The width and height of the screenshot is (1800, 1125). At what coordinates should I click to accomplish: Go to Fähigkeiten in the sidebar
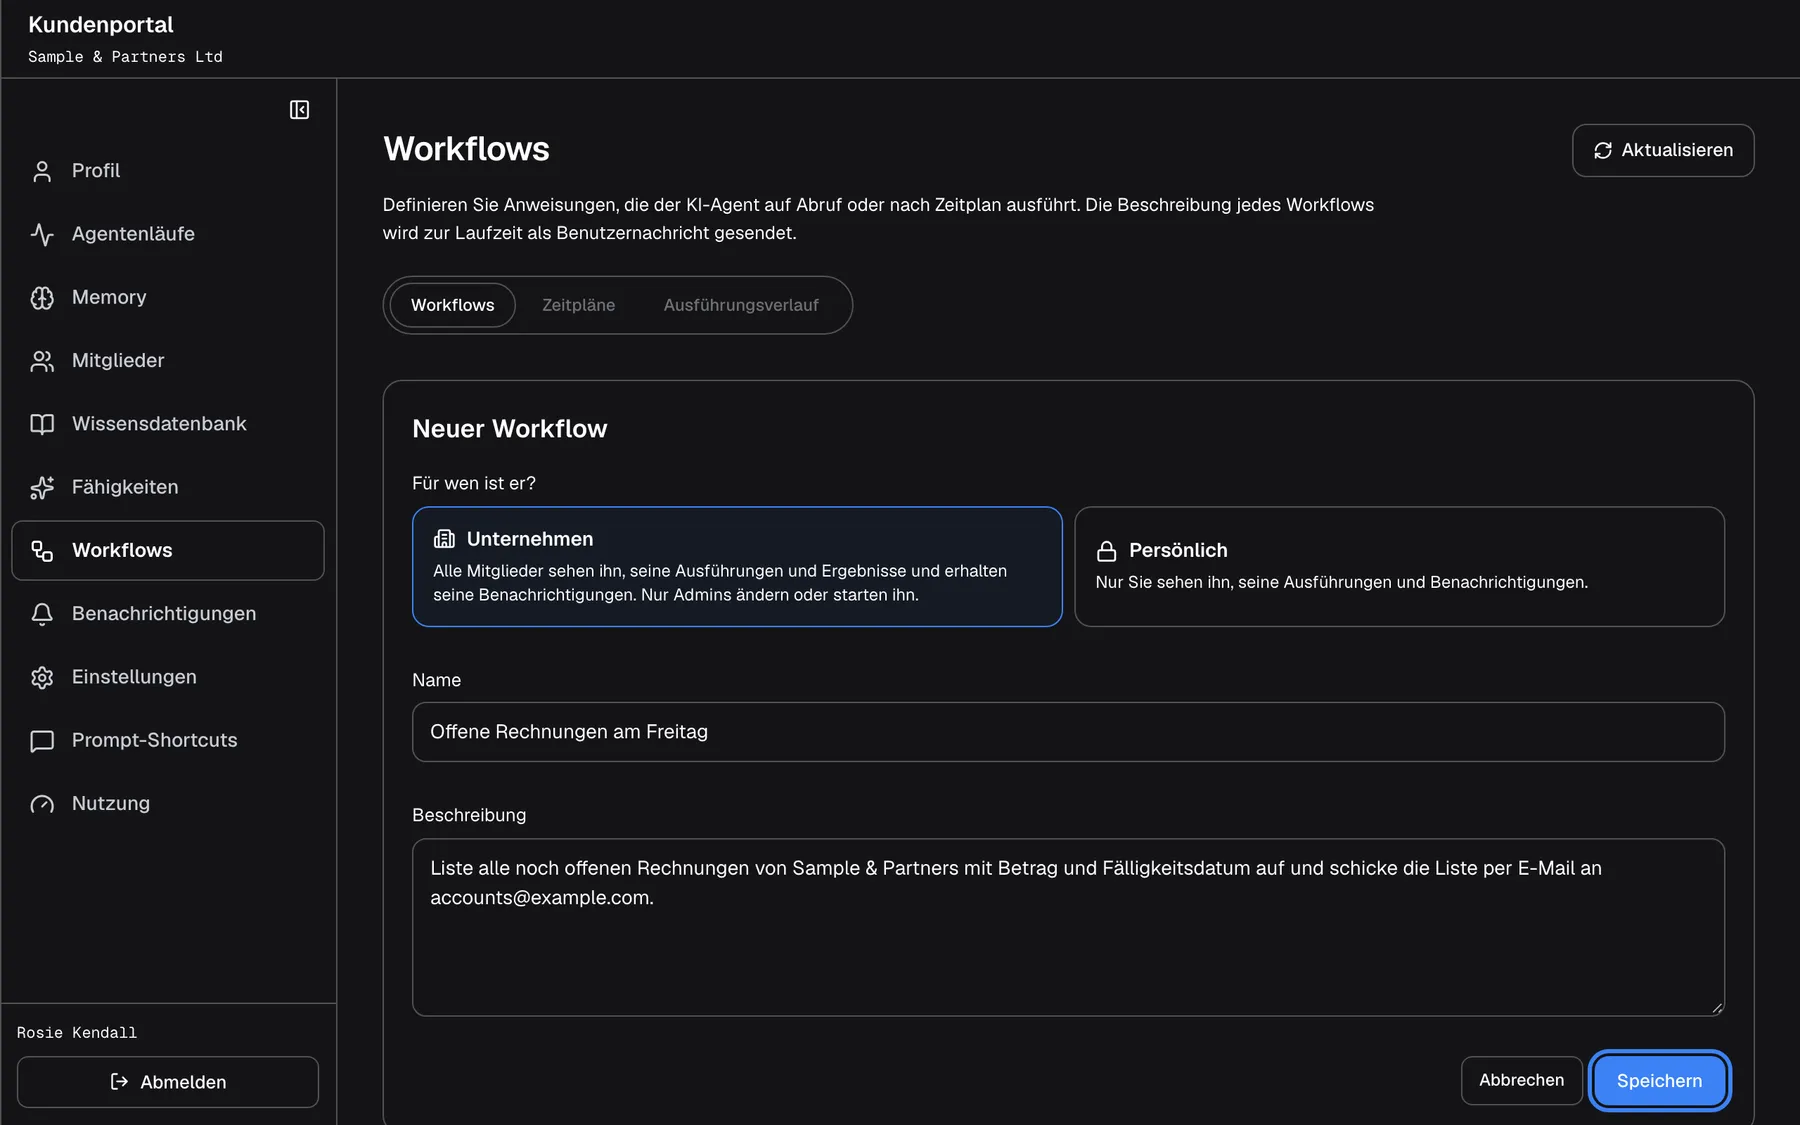coord(168,487)
